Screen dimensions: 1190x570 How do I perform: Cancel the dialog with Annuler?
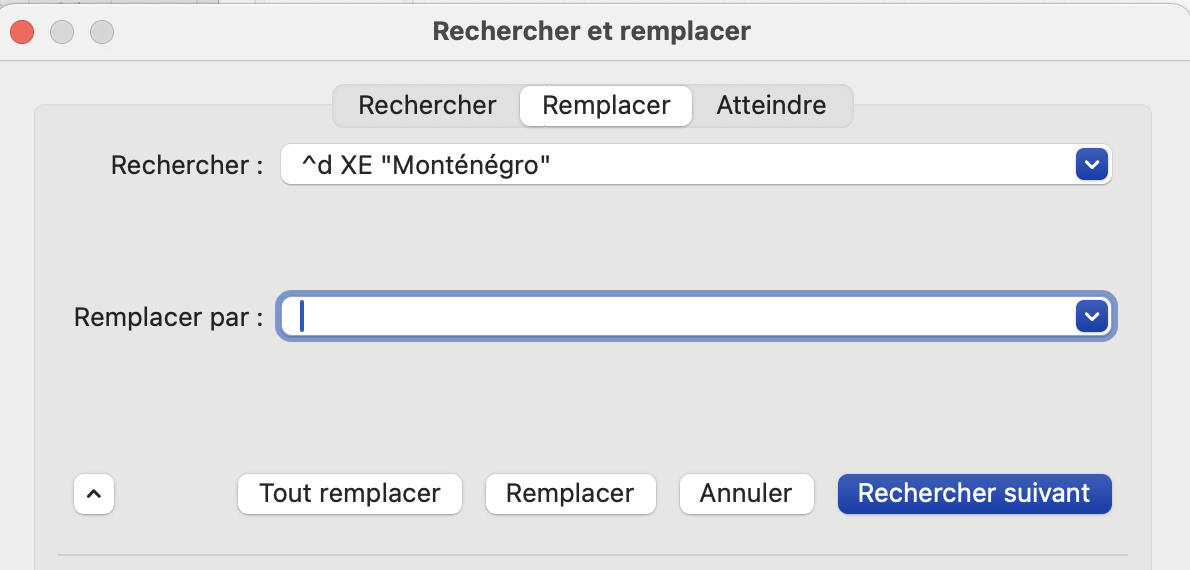(746, 494)
